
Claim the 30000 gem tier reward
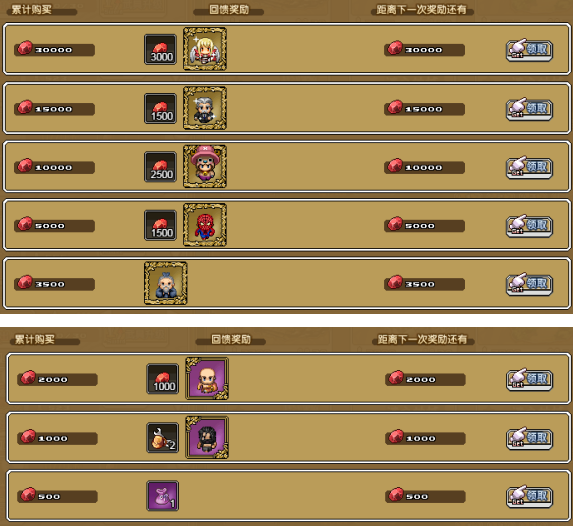coord(529,50)
